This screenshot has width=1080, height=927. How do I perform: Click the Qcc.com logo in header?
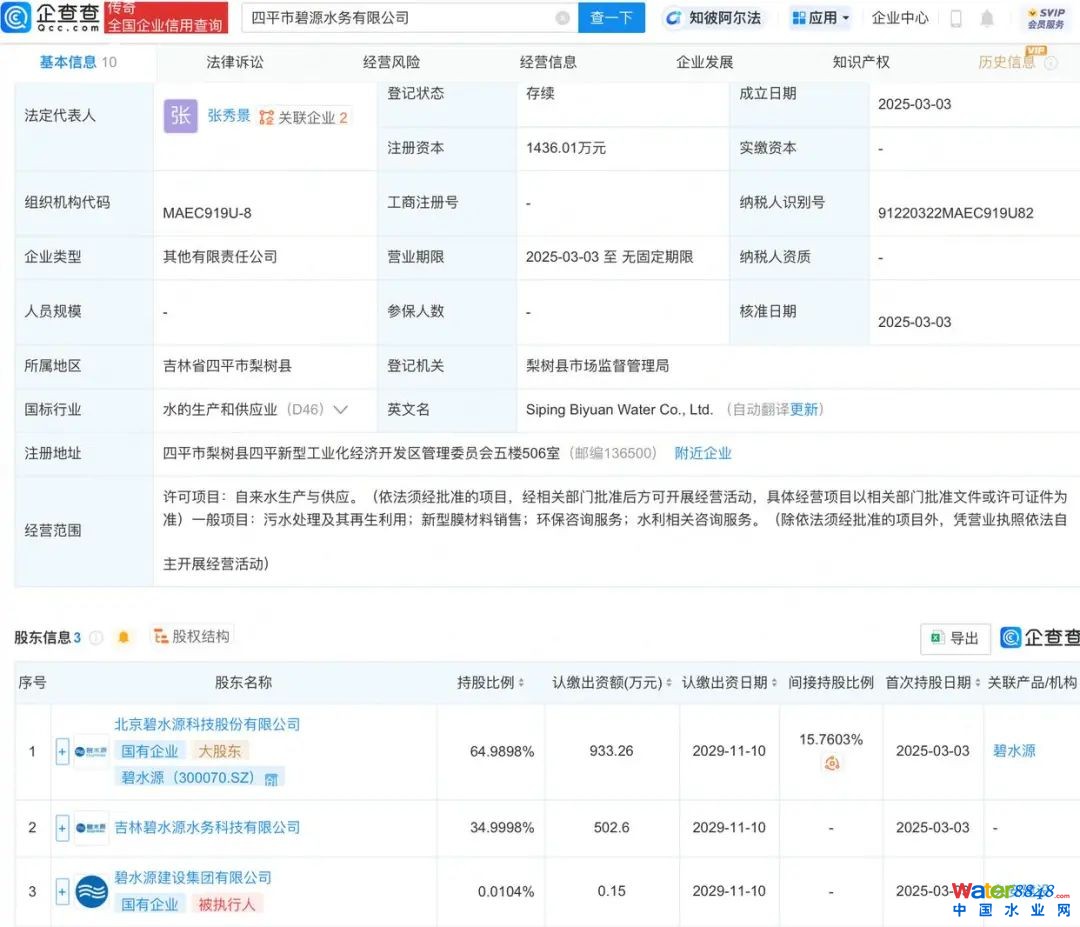(52, 17)
